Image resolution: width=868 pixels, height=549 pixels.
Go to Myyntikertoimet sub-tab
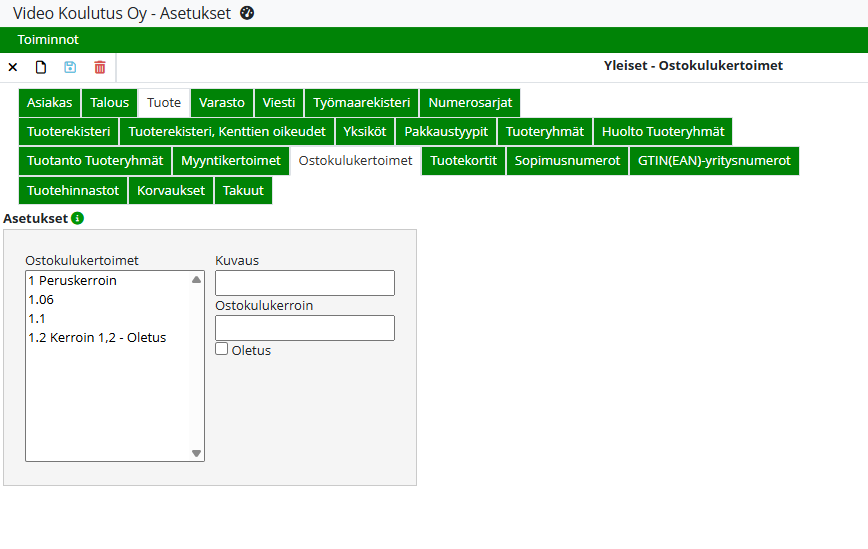click(x=231, y=161)
